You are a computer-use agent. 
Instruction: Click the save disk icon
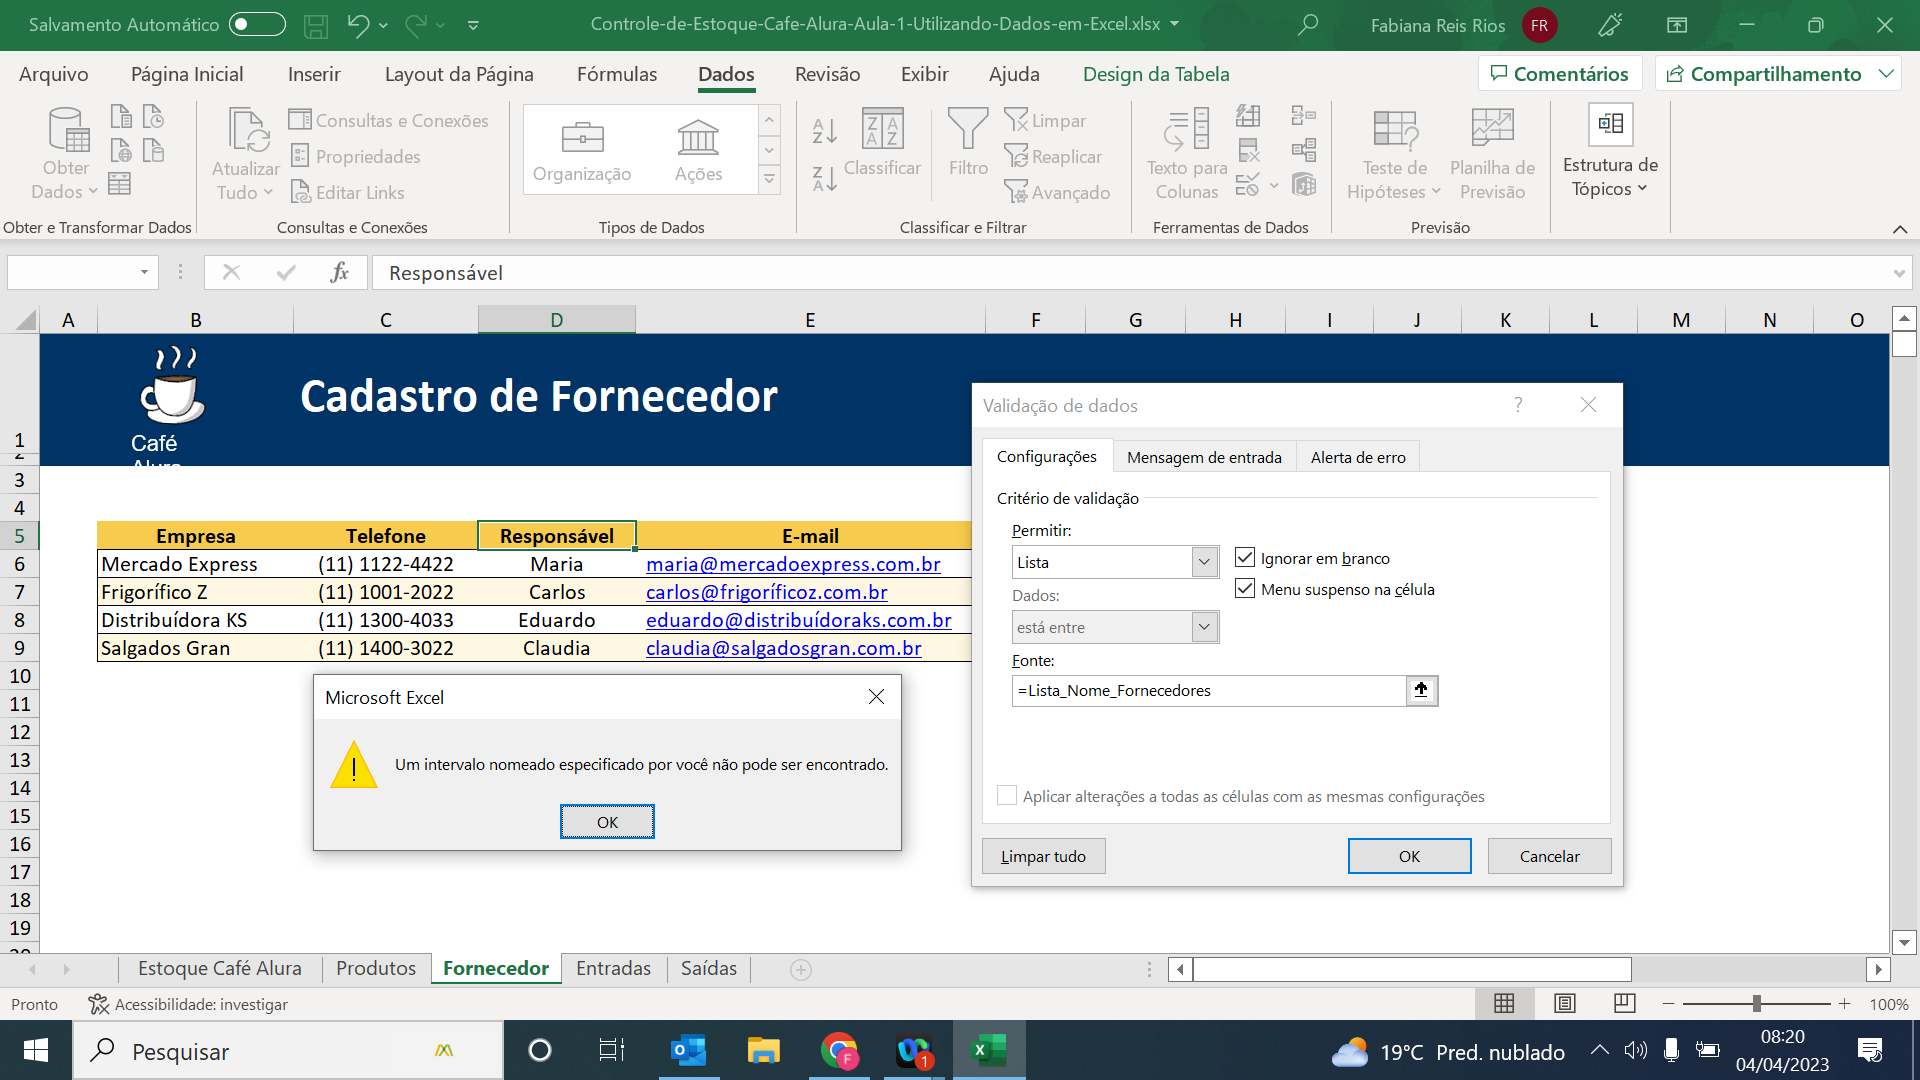click(316, 25)
